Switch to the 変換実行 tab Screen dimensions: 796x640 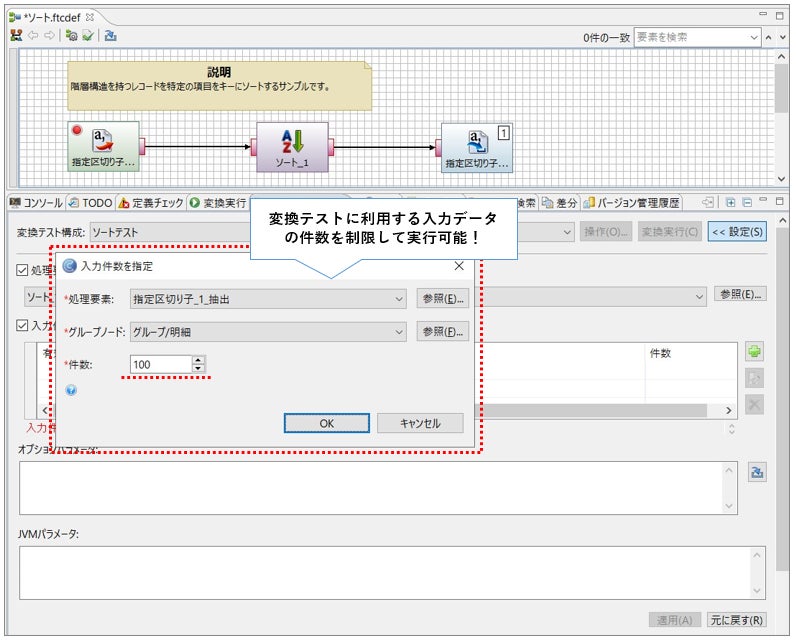[218, 203]
